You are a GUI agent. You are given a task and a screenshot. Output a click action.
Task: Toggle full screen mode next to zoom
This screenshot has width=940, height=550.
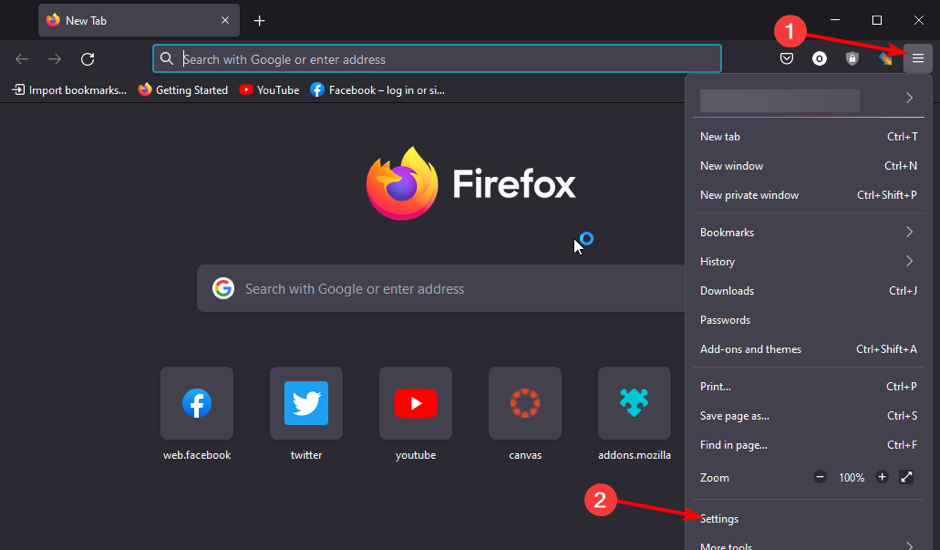907,478
